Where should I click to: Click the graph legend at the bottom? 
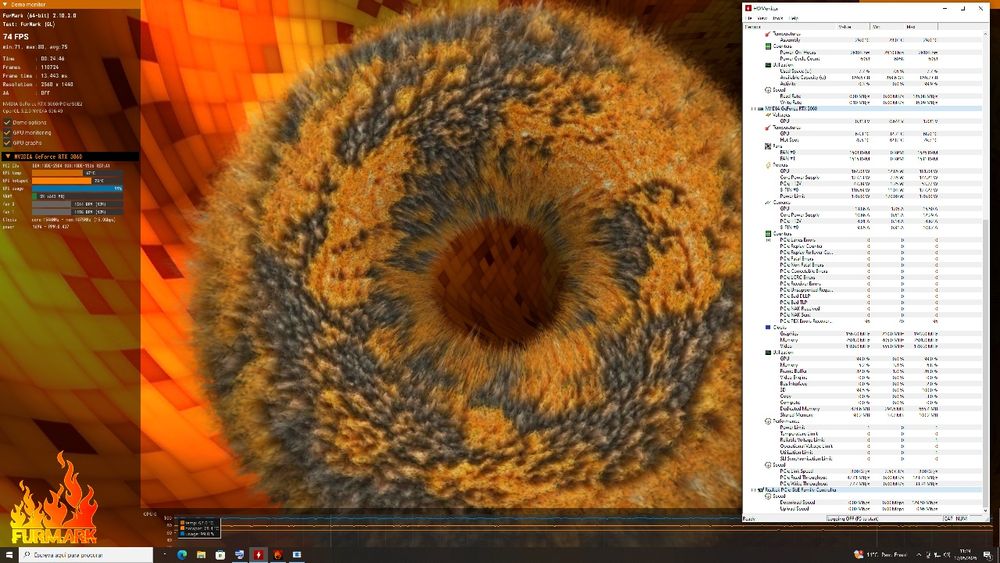point(198,528)
